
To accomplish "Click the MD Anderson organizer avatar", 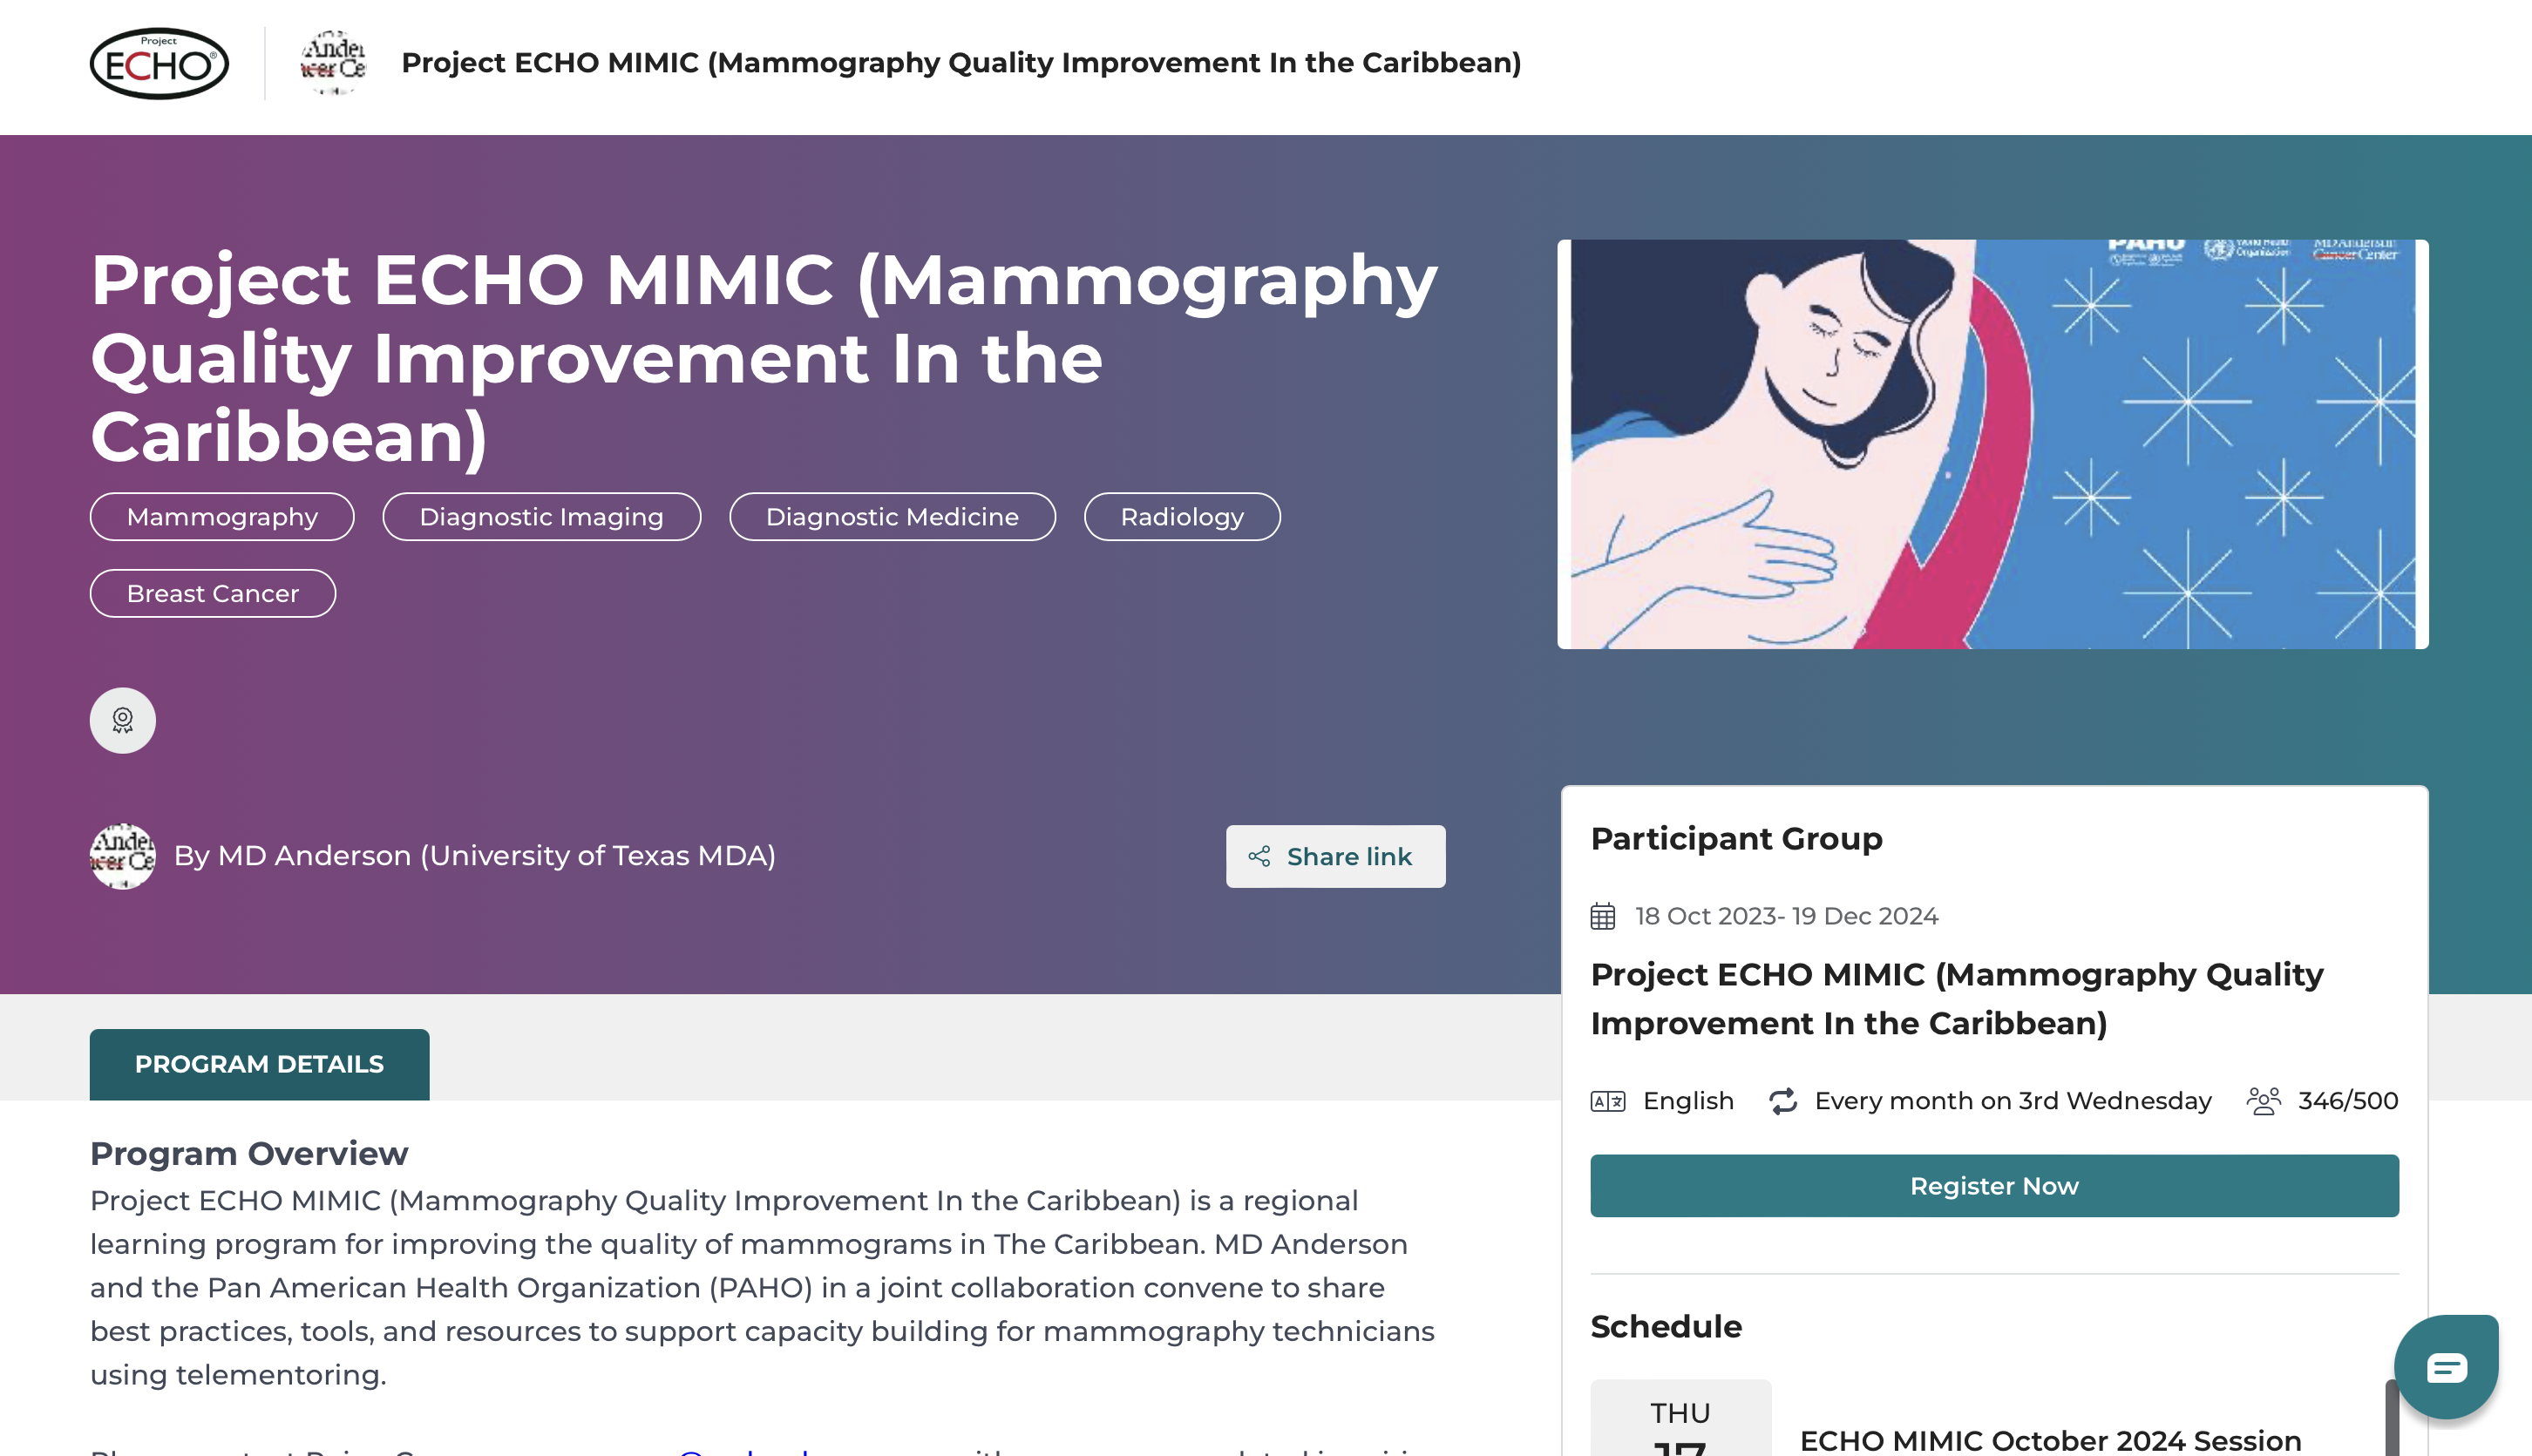I will [123, 856].
